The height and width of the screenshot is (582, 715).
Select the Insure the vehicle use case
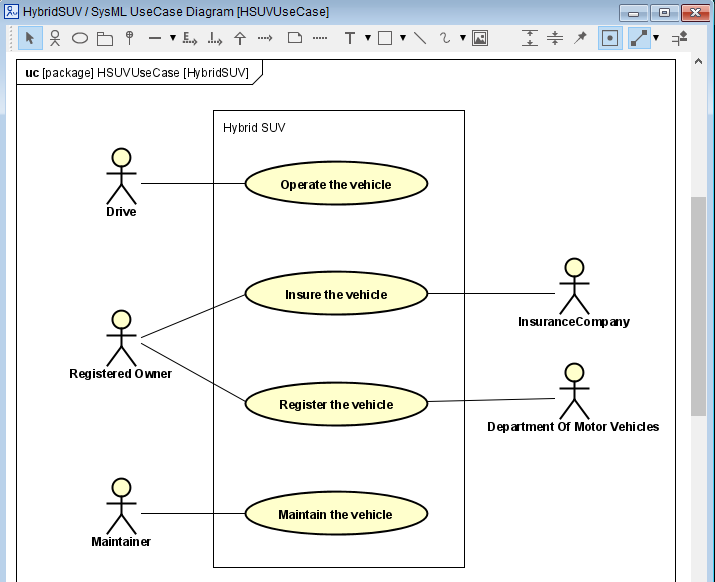[337, 294]
